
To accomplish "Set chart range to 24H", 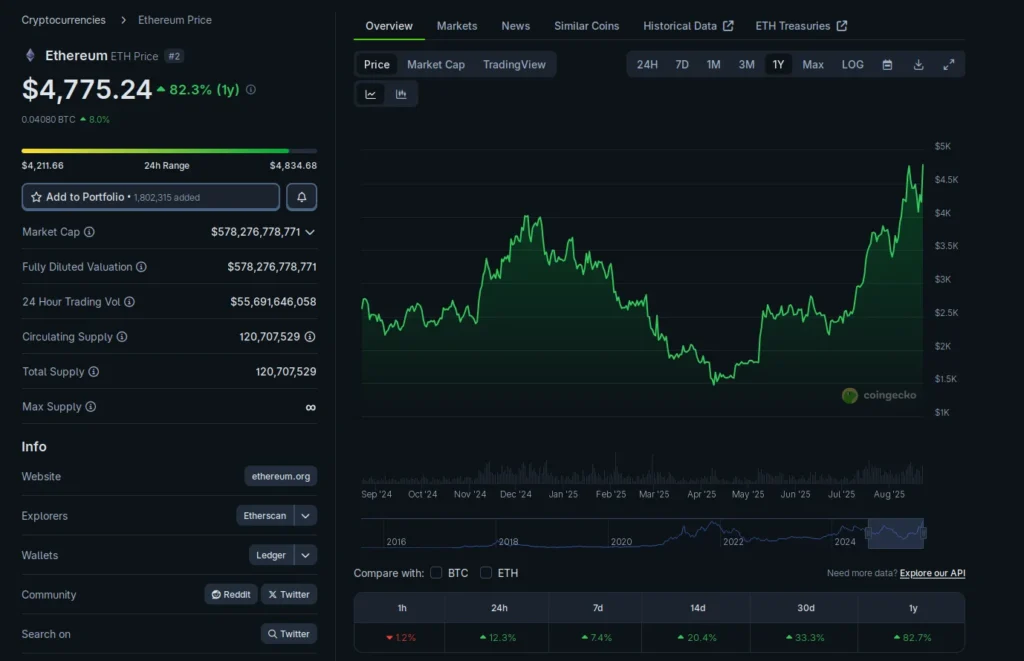I will click(647, 64).
